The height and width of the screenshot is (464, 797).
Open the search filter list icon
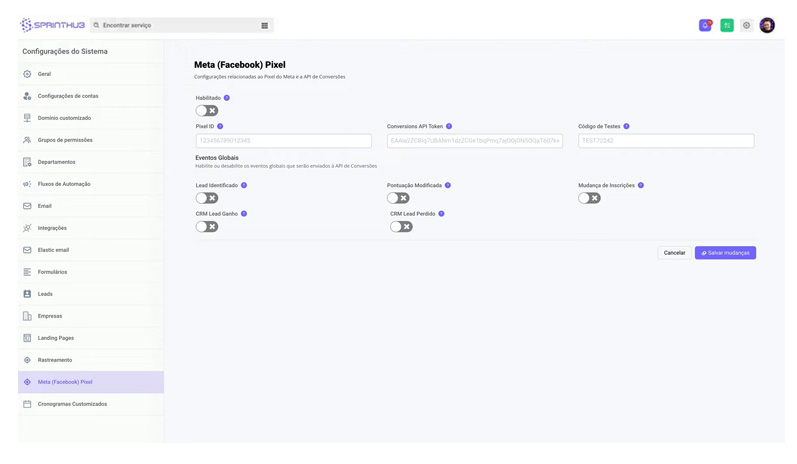264,25
